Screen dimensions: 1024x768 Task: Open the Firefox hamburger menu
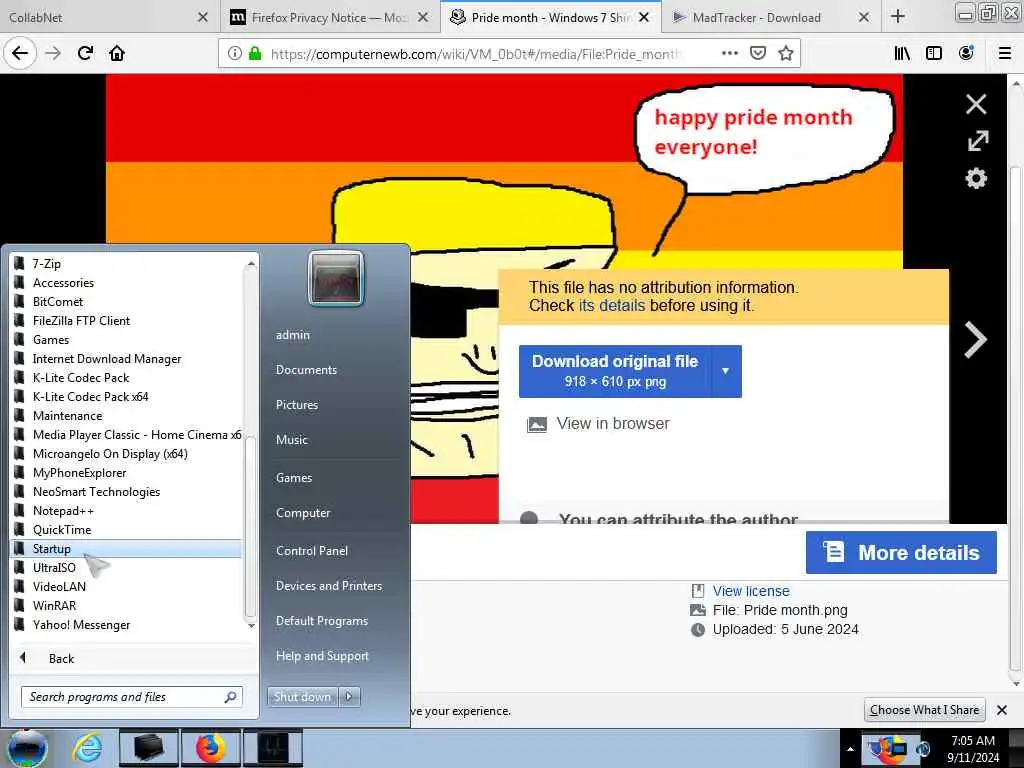1004,54
